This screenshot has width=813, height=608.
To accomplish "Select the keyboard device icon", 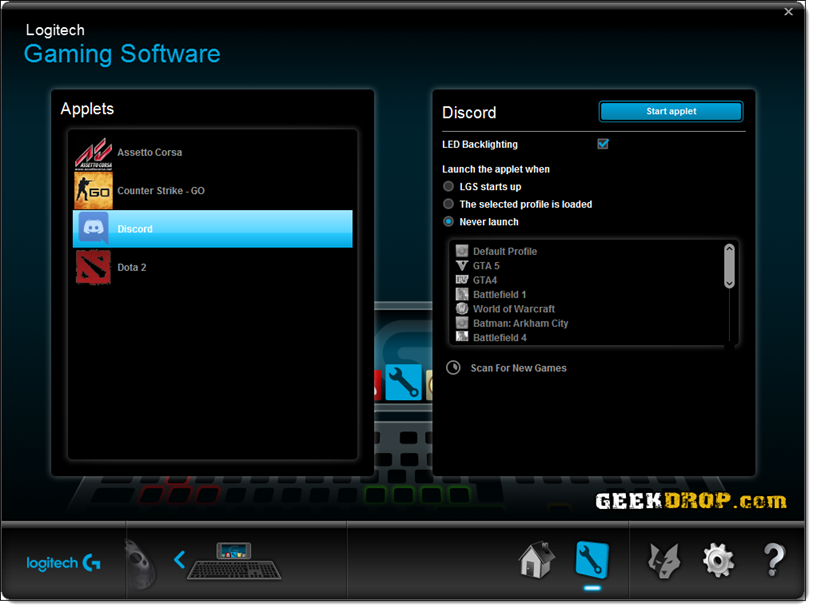I will pyautogui.click(x=234, y=561).
